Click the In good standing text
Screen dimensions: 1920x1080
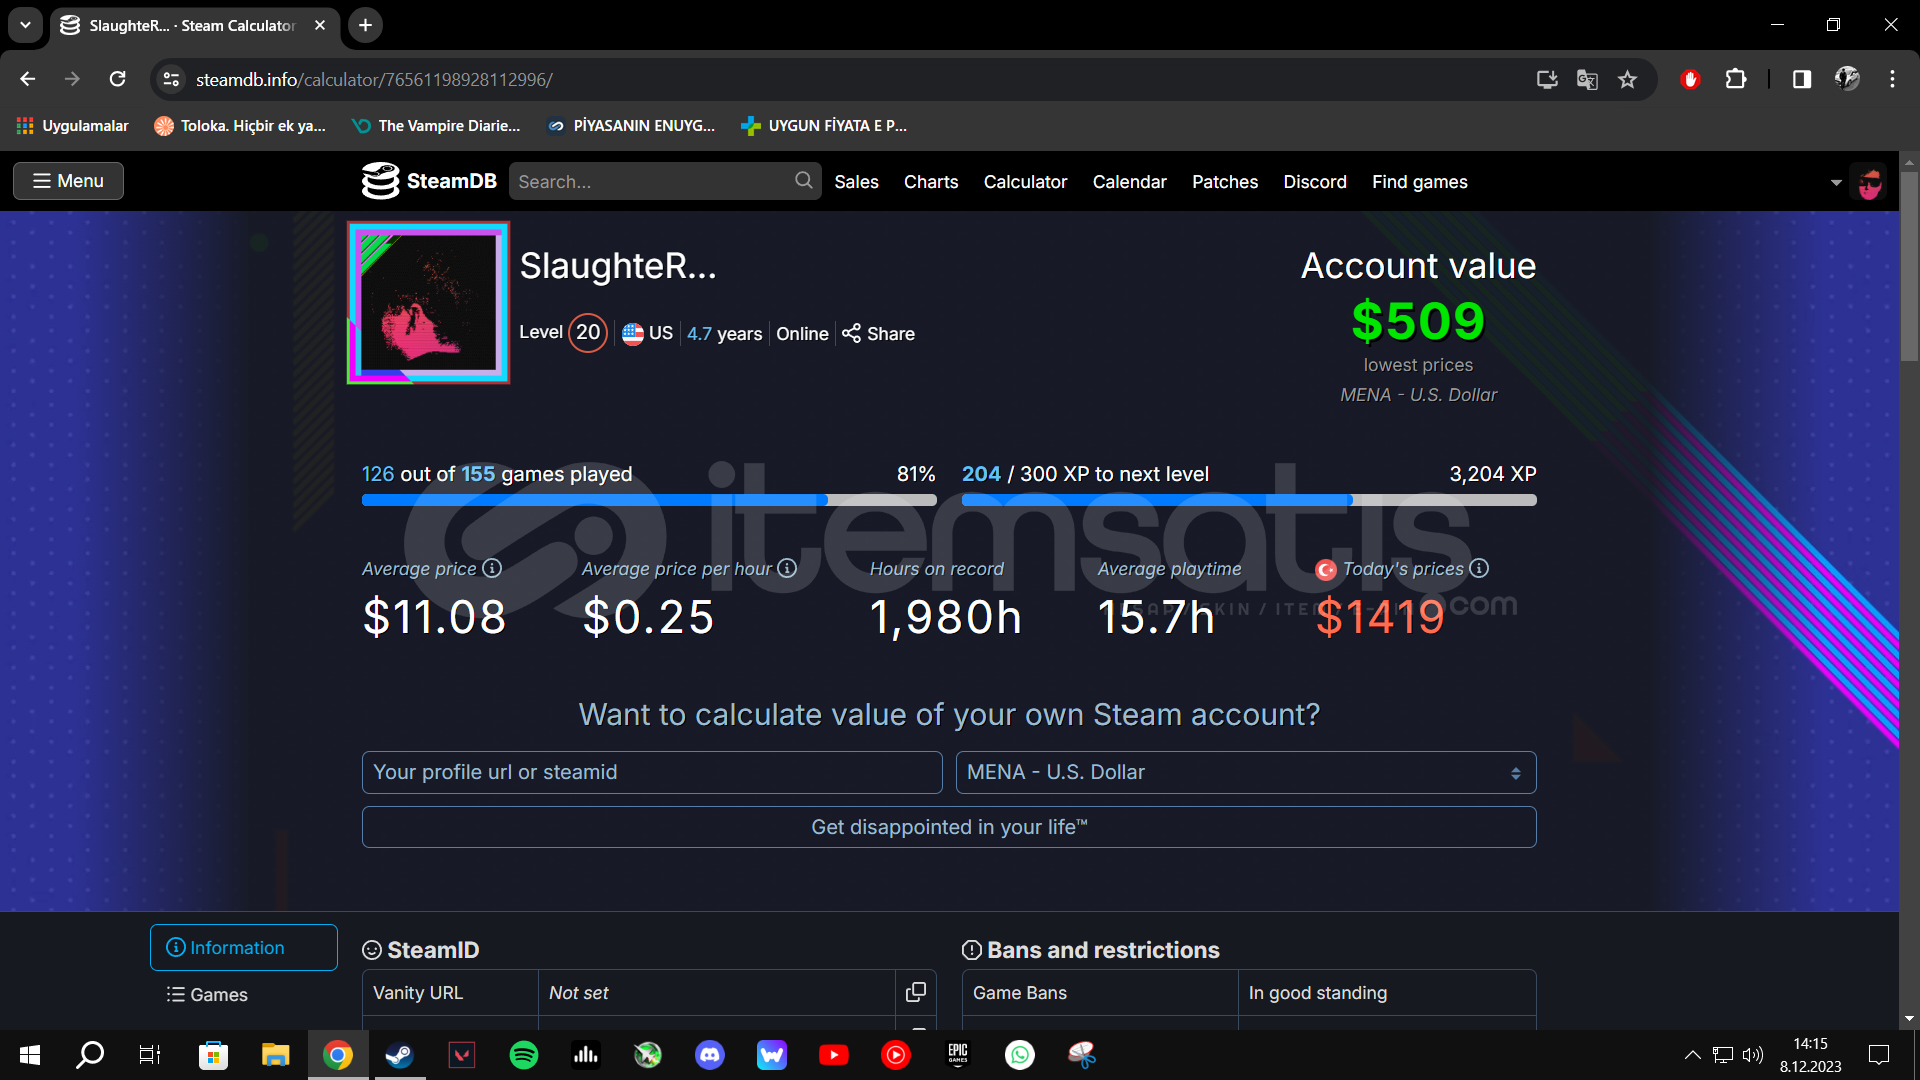[x=1317, y=992]
